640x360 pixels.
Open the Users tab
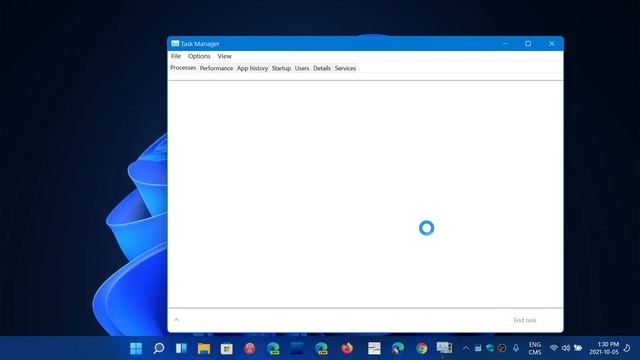pos(302,68)
